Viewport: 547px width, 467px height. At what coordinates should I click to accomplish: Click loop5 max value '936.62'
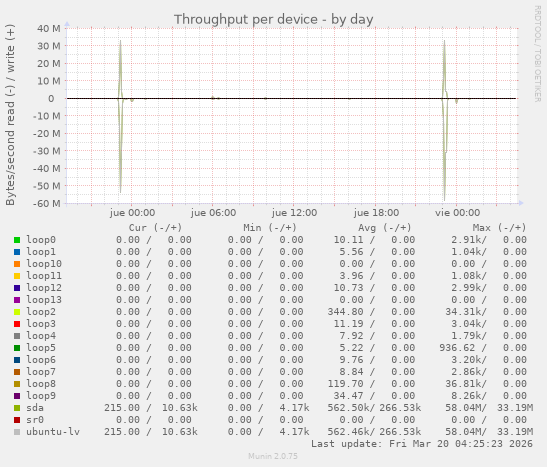[x=457, y=348]
